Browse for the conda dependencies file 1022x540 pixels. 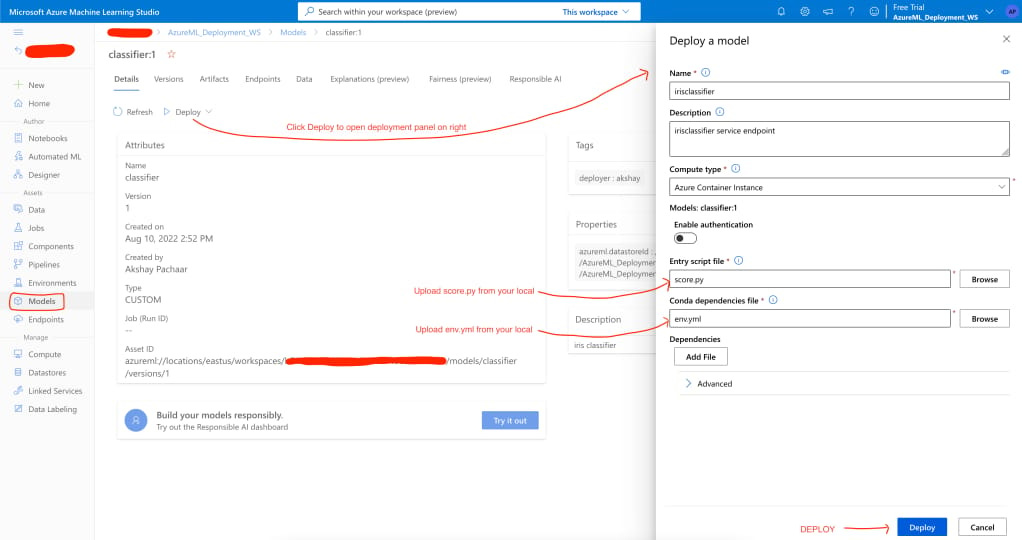pyautogui.click(x=984, y=319)
